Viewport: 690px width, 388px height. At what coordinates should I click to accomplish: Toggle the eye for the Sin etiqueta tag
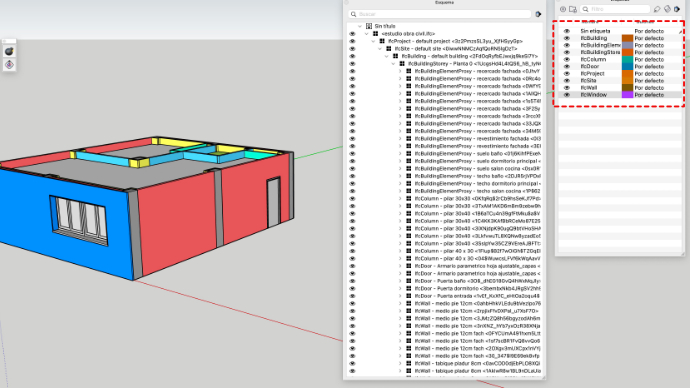pos(566,31)
